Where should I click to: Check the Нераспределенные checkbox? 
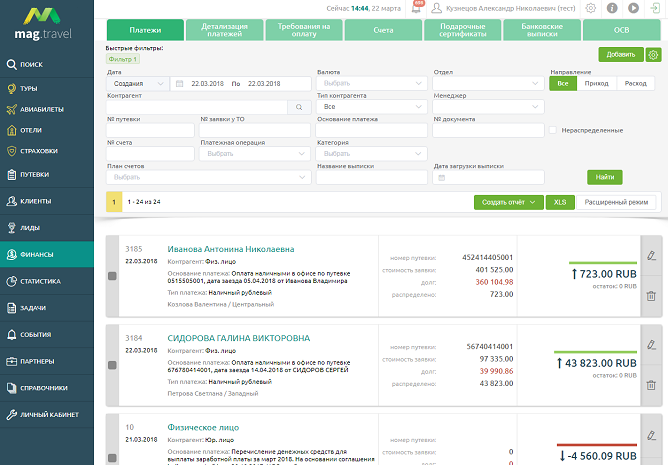pyautogui.click(x=553, y=130)
